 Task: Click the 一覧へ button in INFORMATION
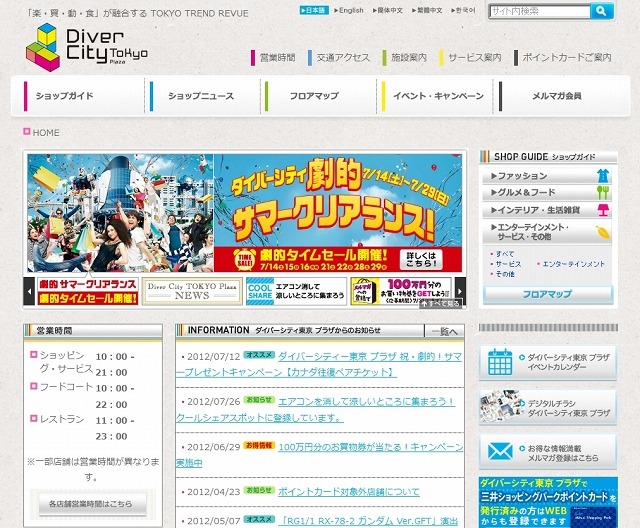tap(444, 331)
